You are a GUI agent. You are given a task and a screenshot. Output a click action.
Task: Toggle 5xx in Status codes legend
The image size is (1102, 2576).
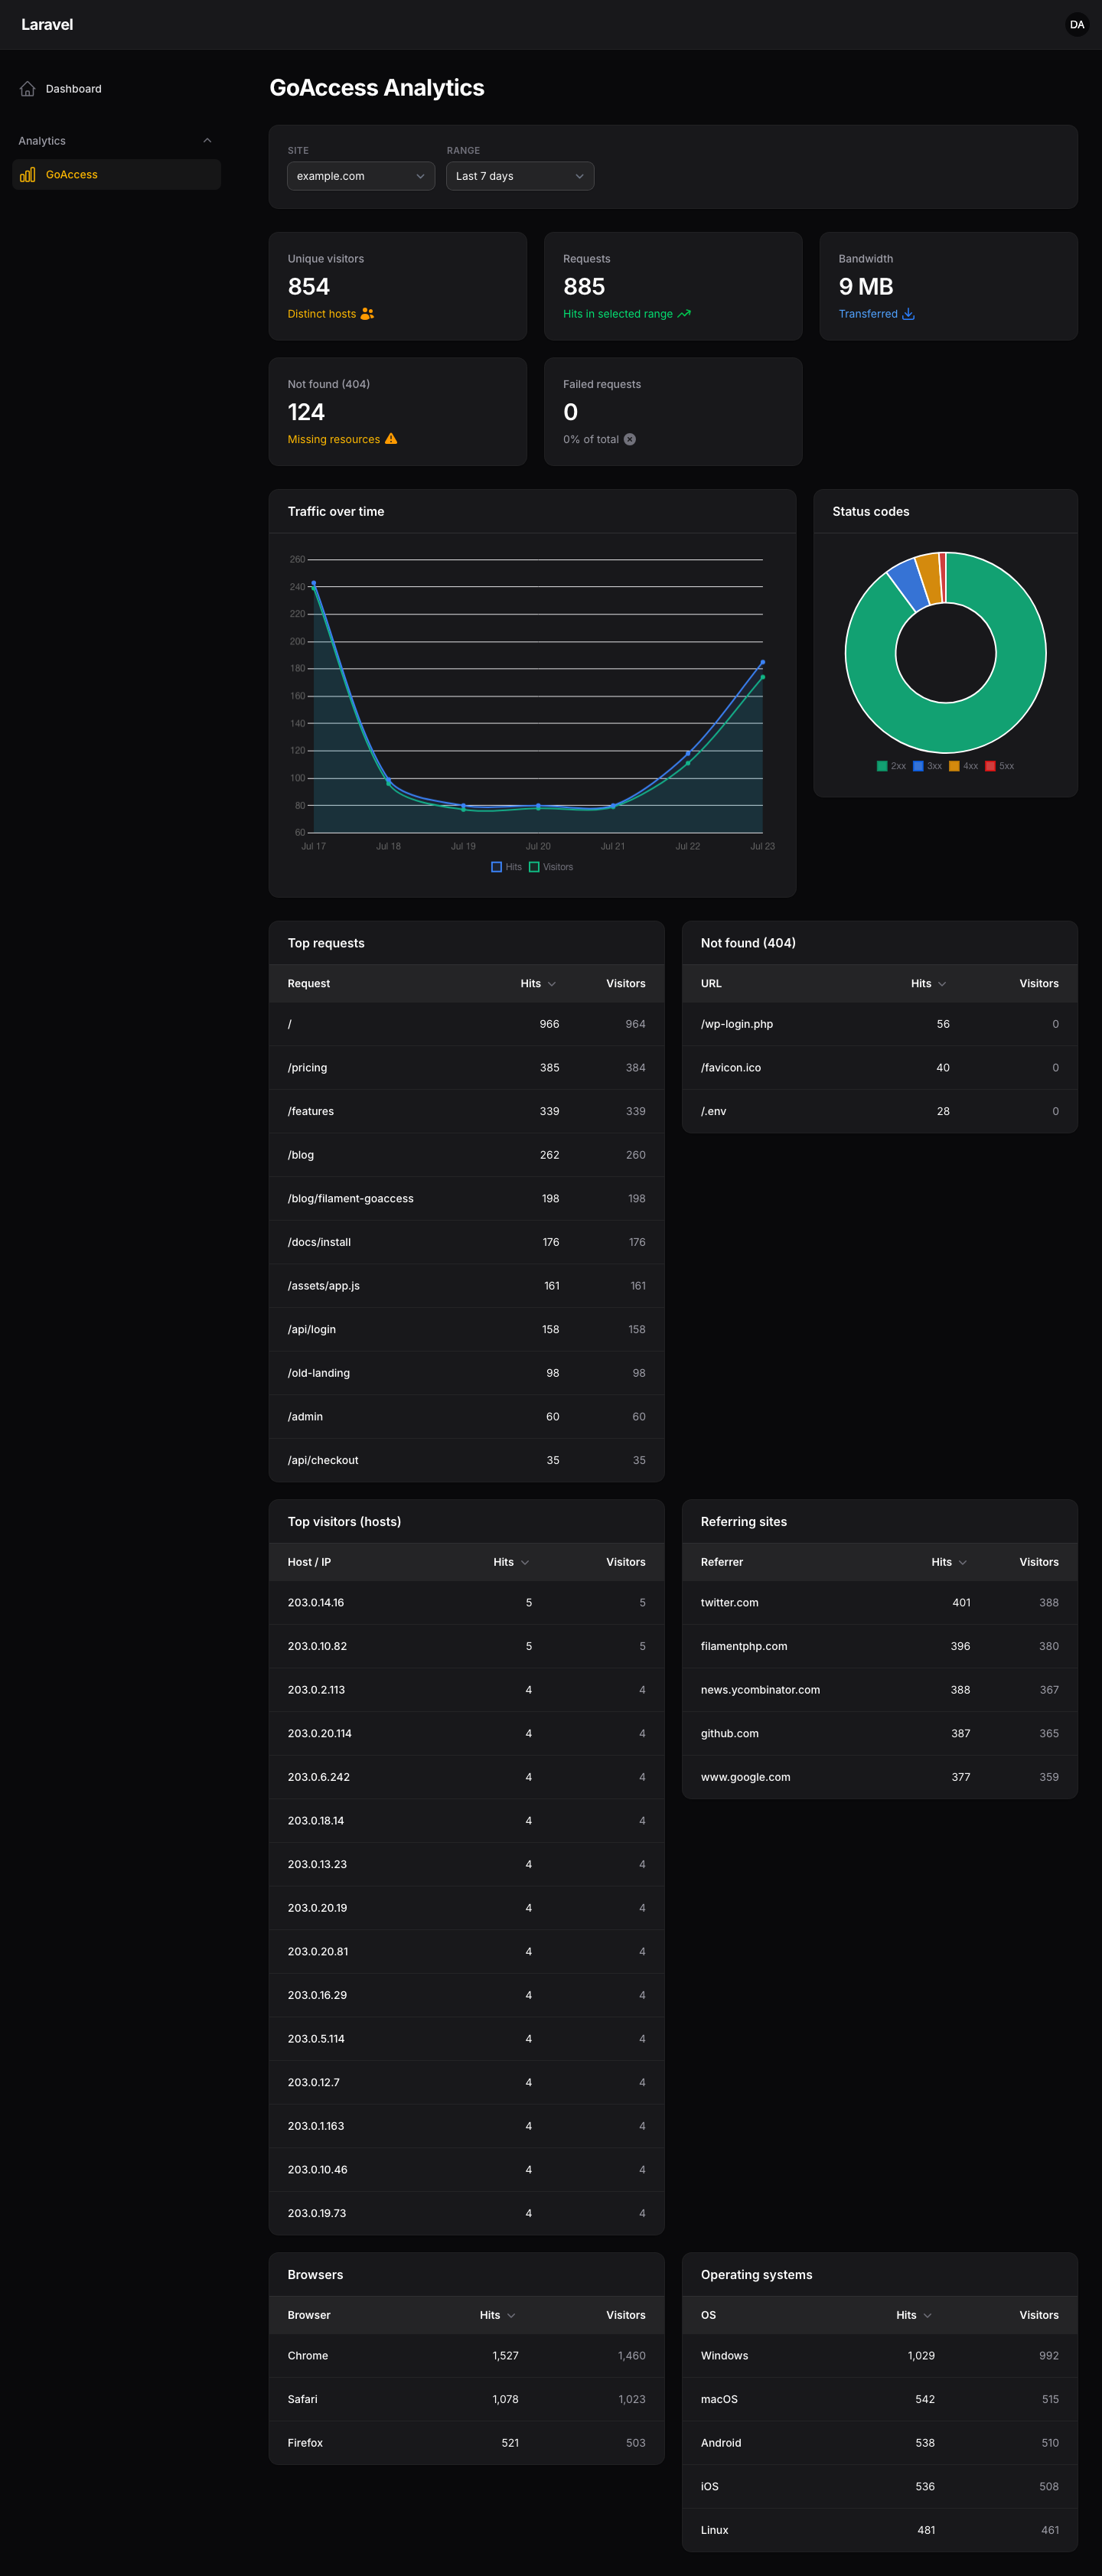999,766
